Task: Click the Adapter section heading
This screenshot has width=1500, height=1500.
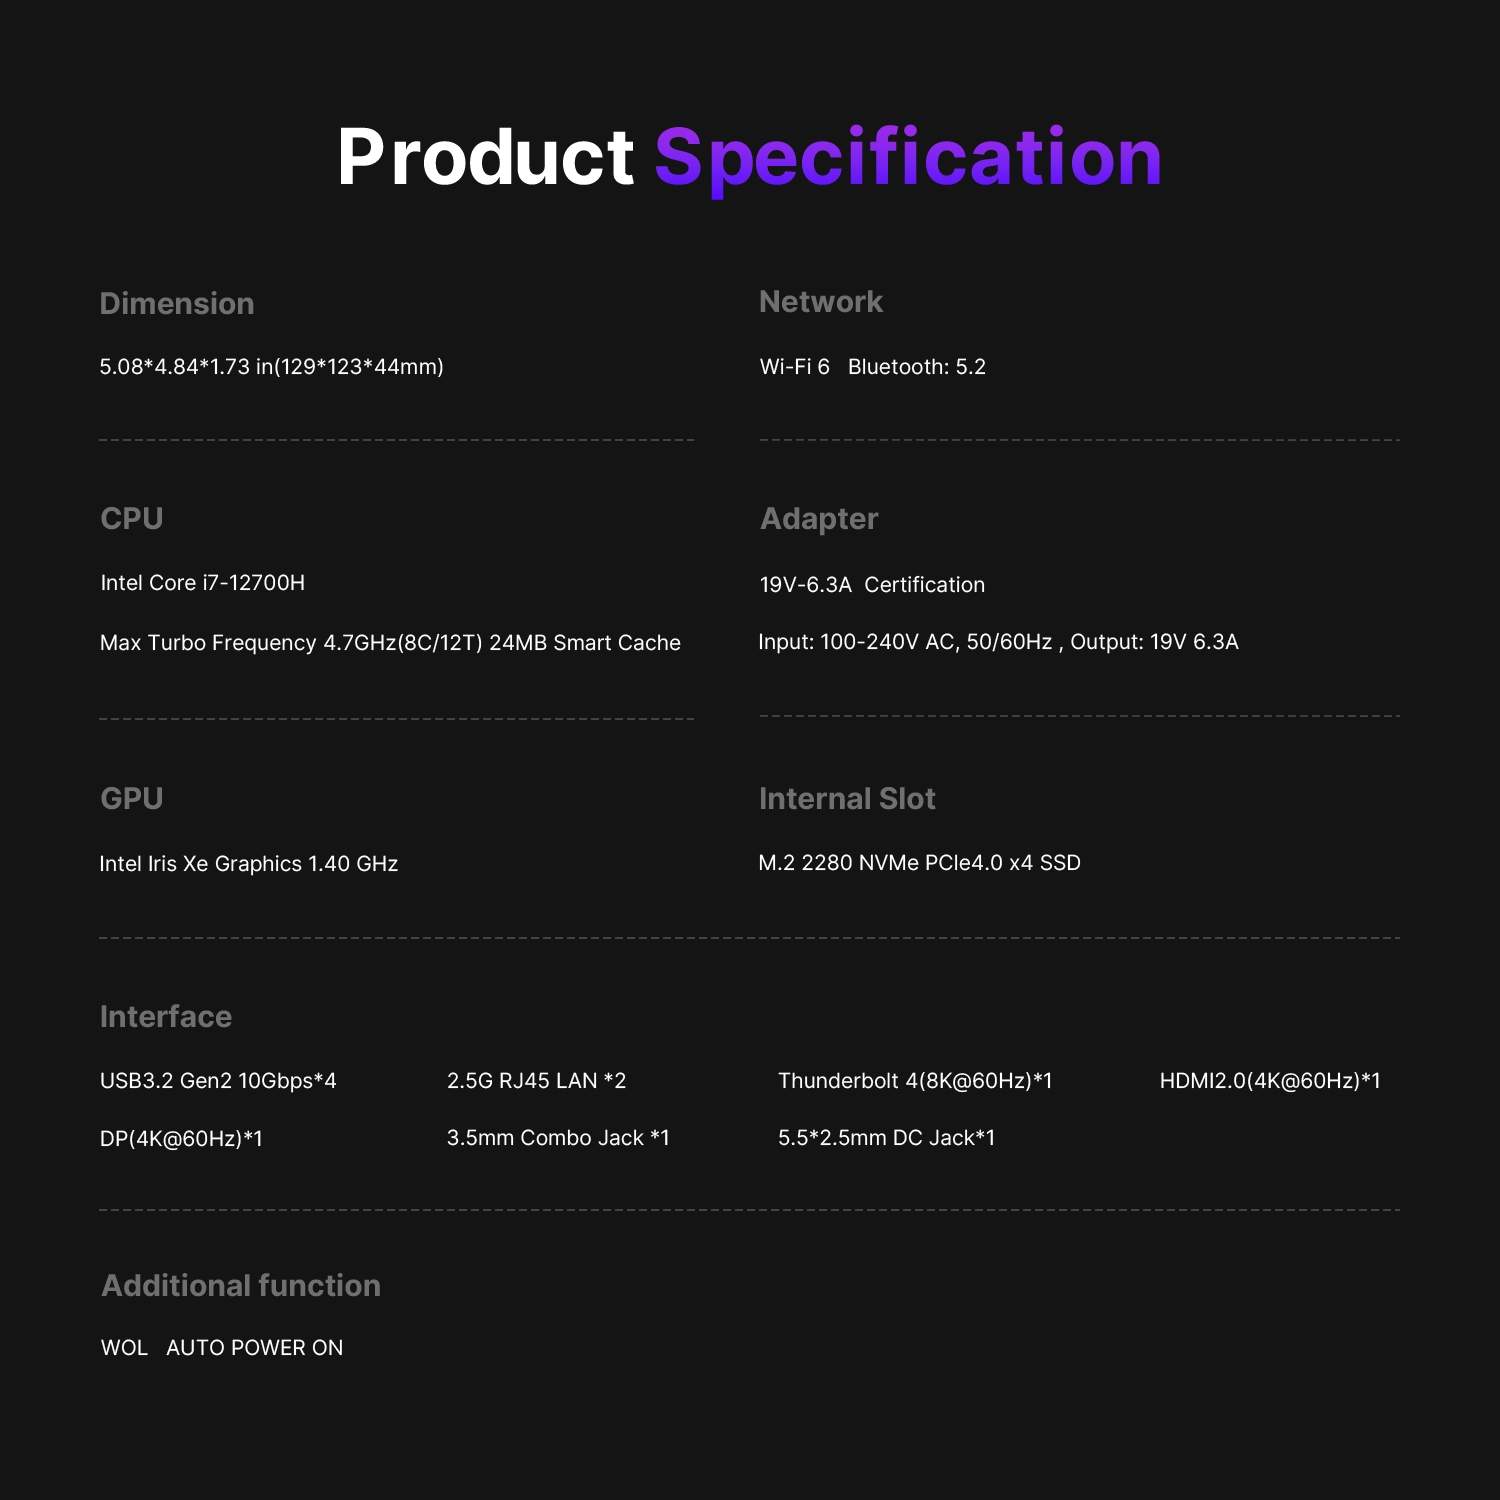Action: click(x=819, y=519)
